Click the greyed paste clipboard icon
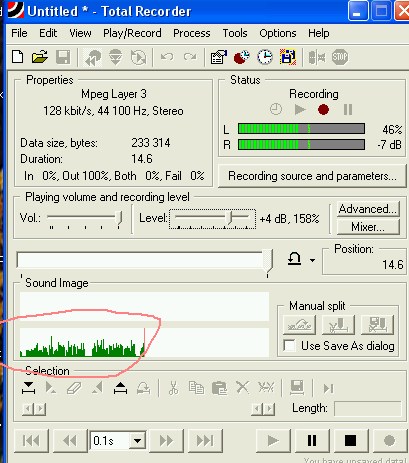 [219, 388]
